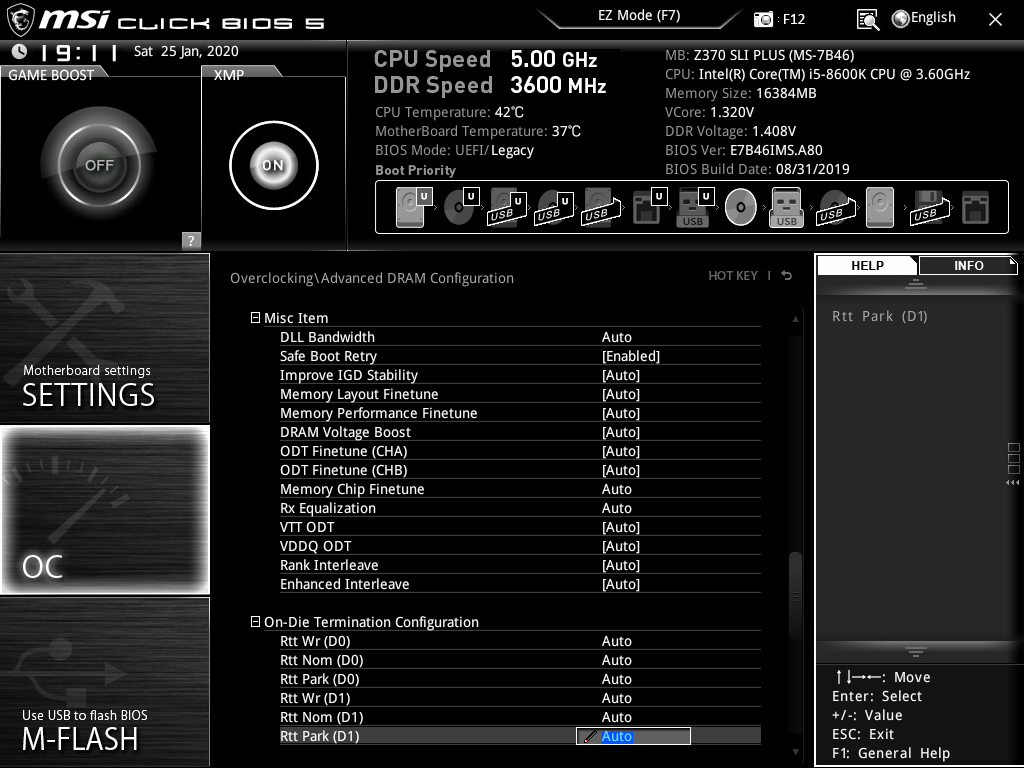Select the UEFI network boot device icon
Image resolution: width=1024 pixels, height=768 pixels.
[650, 208]
